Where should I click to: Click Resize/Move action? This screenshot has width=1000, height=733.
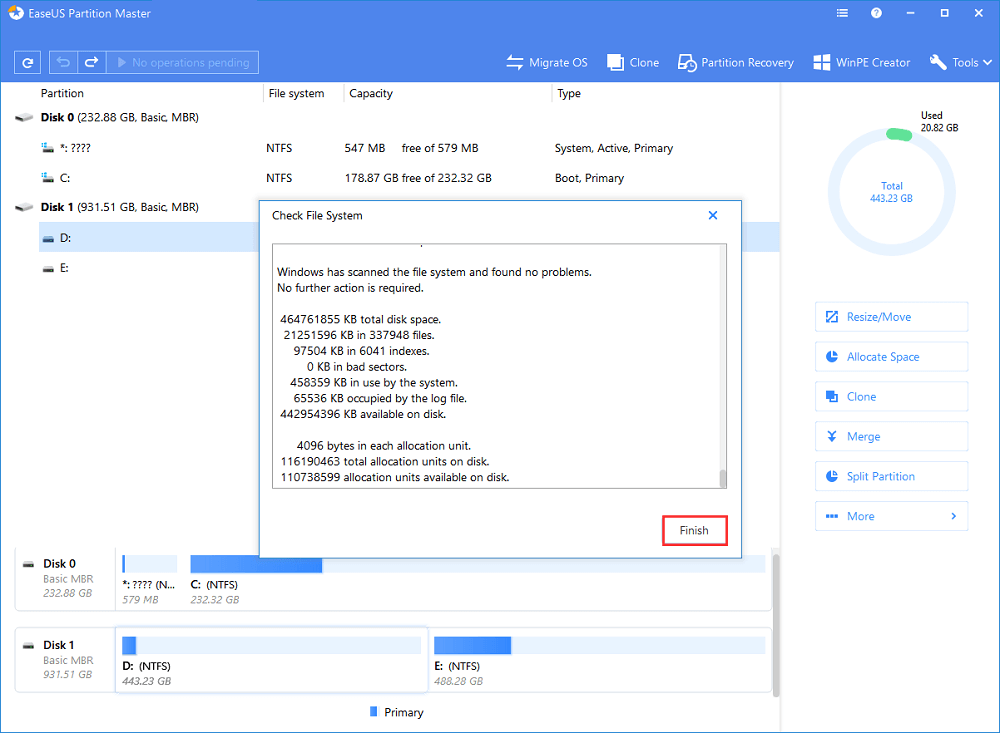point(891,317)
